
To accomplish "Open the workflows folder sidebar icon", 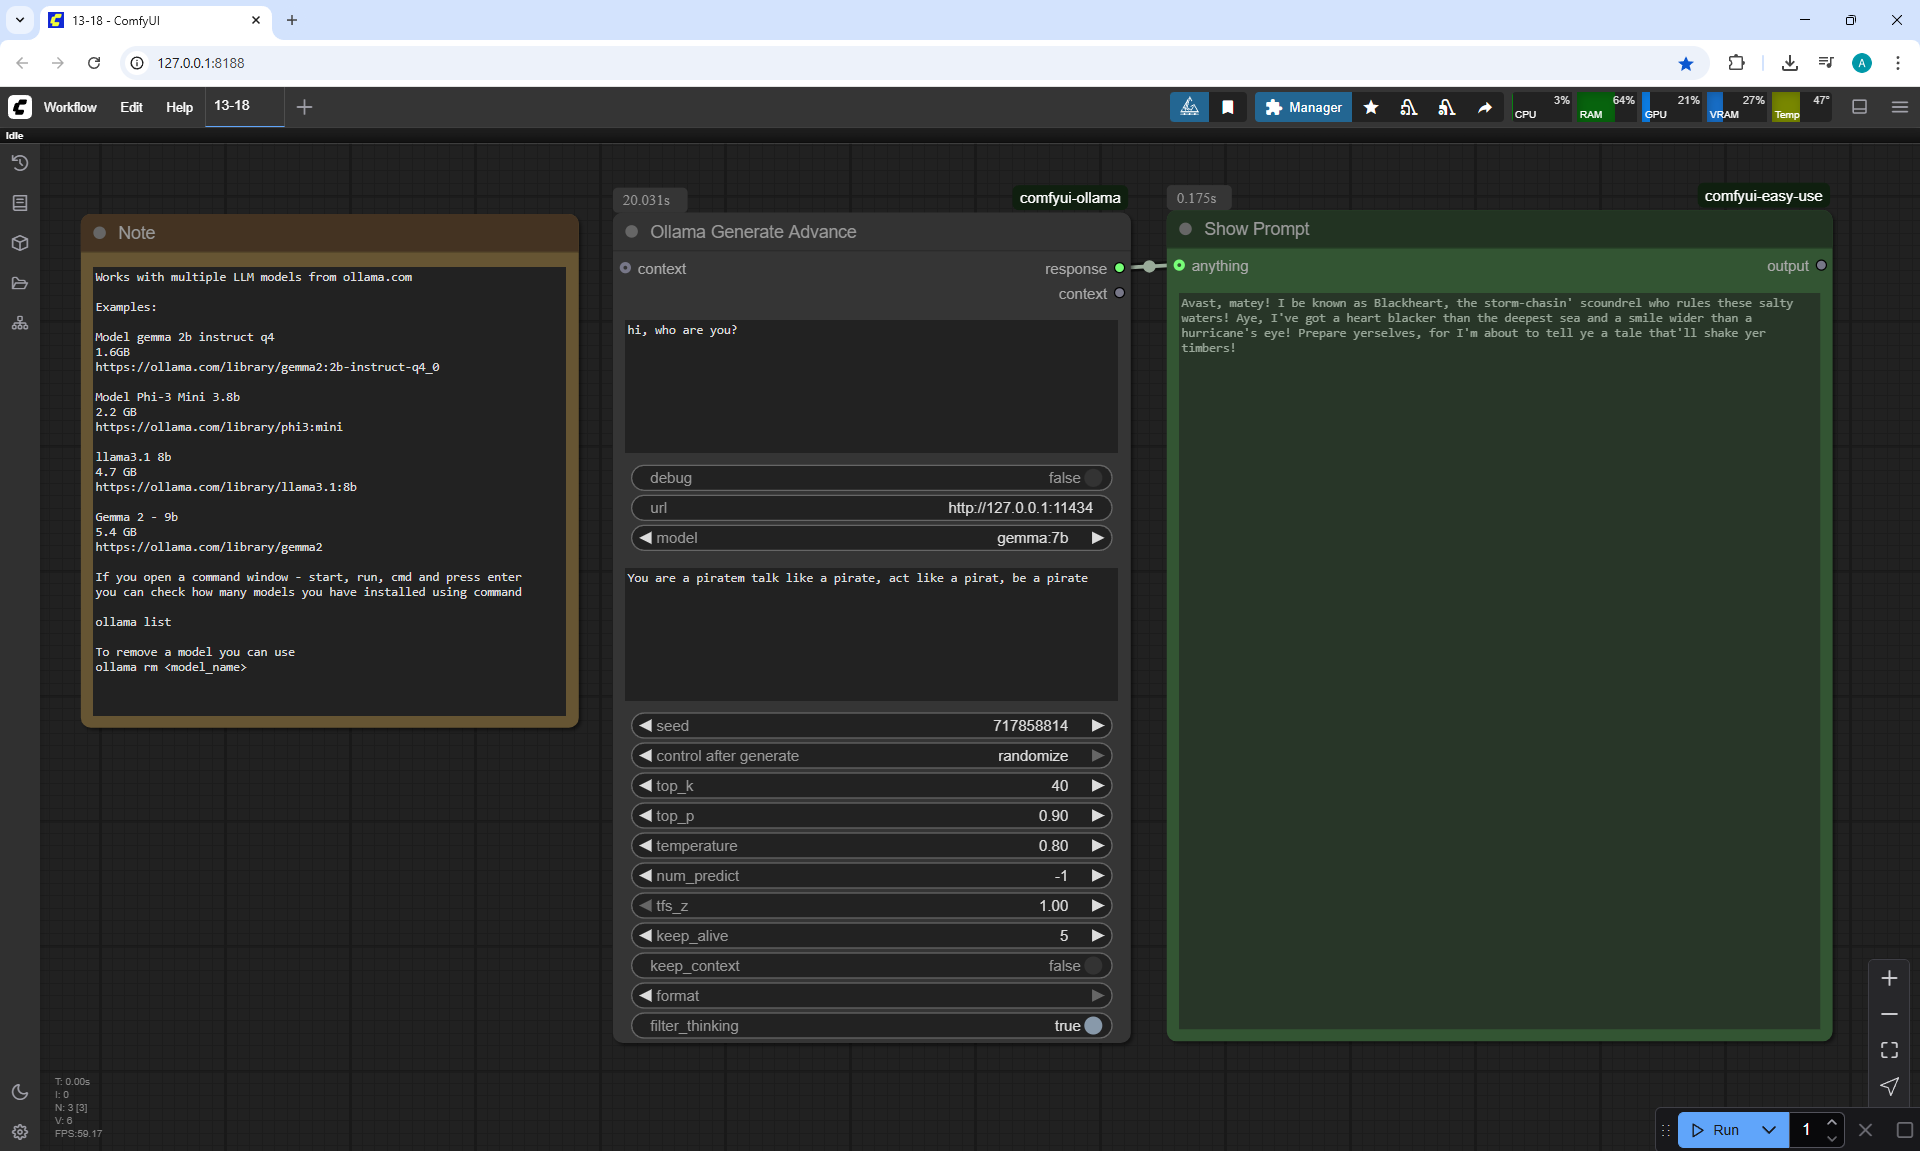I will pos(20,283).
